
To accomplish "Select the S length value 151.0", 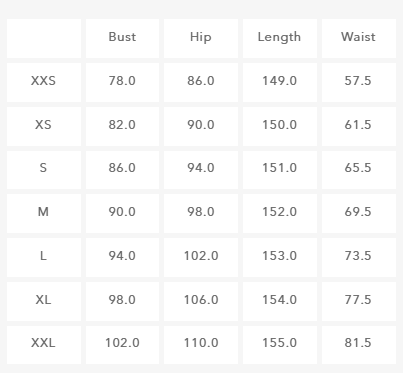I will point(279,168).
